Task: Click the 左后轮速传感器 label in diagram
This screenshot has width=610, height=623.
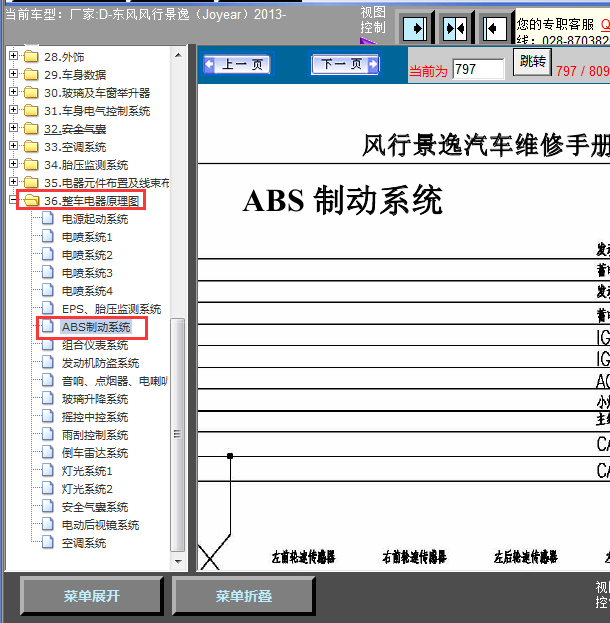Action: point(525,557)
